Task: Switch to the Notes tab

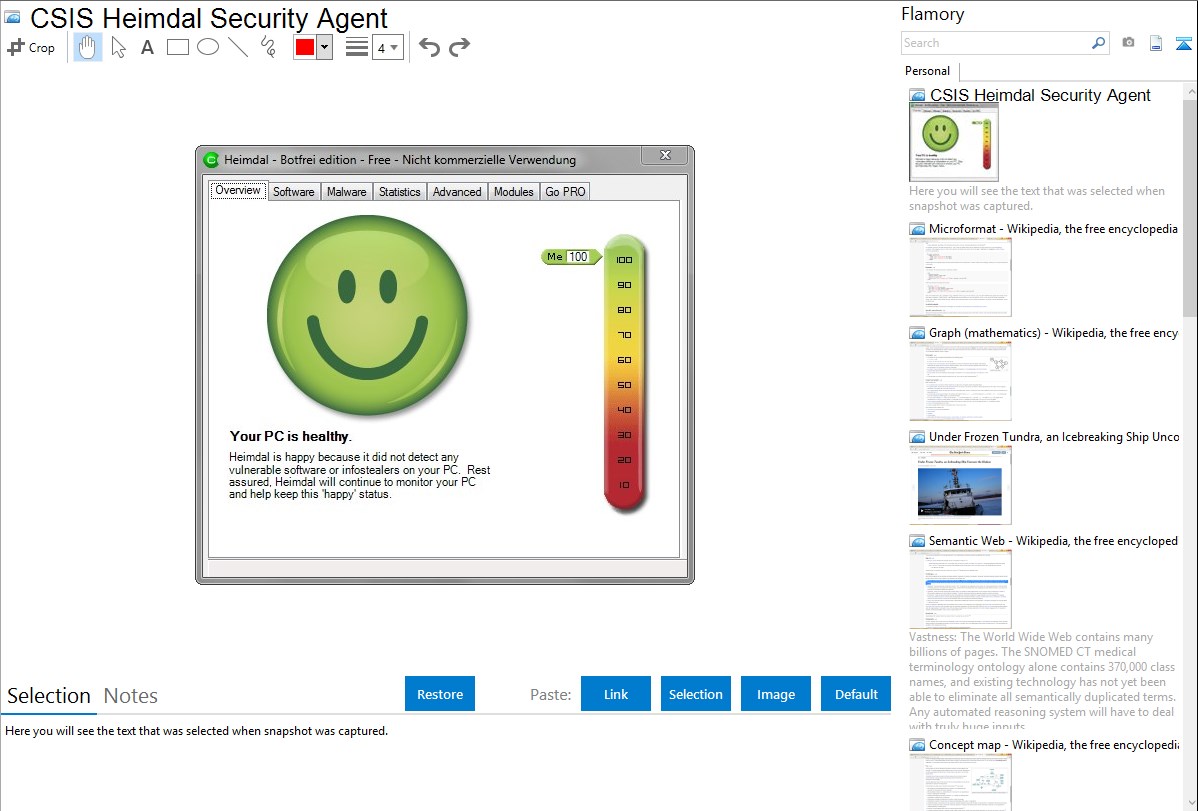Action: [x=131, y=696]
